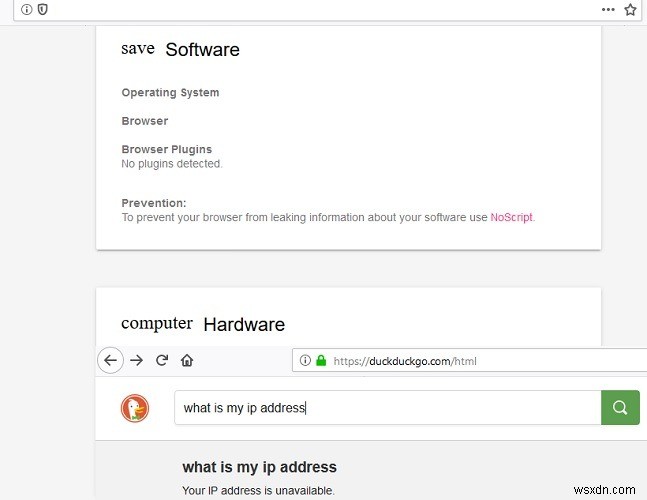Screen dimensions: 647x500
Task: Click the browser forward arrow button
Action: (137, 360)
